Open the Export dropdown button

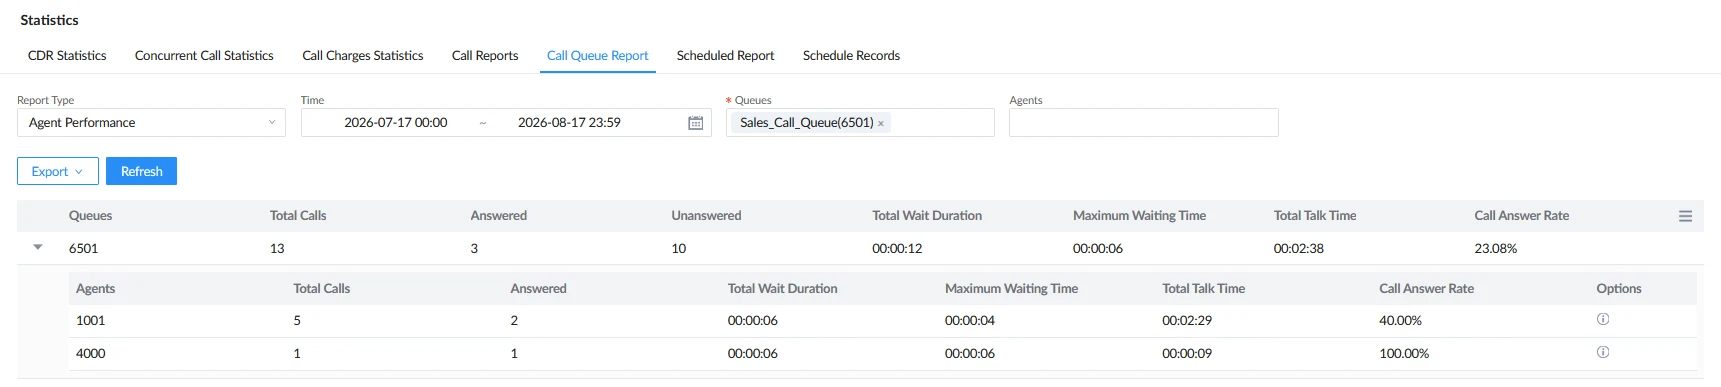[58, 171]
